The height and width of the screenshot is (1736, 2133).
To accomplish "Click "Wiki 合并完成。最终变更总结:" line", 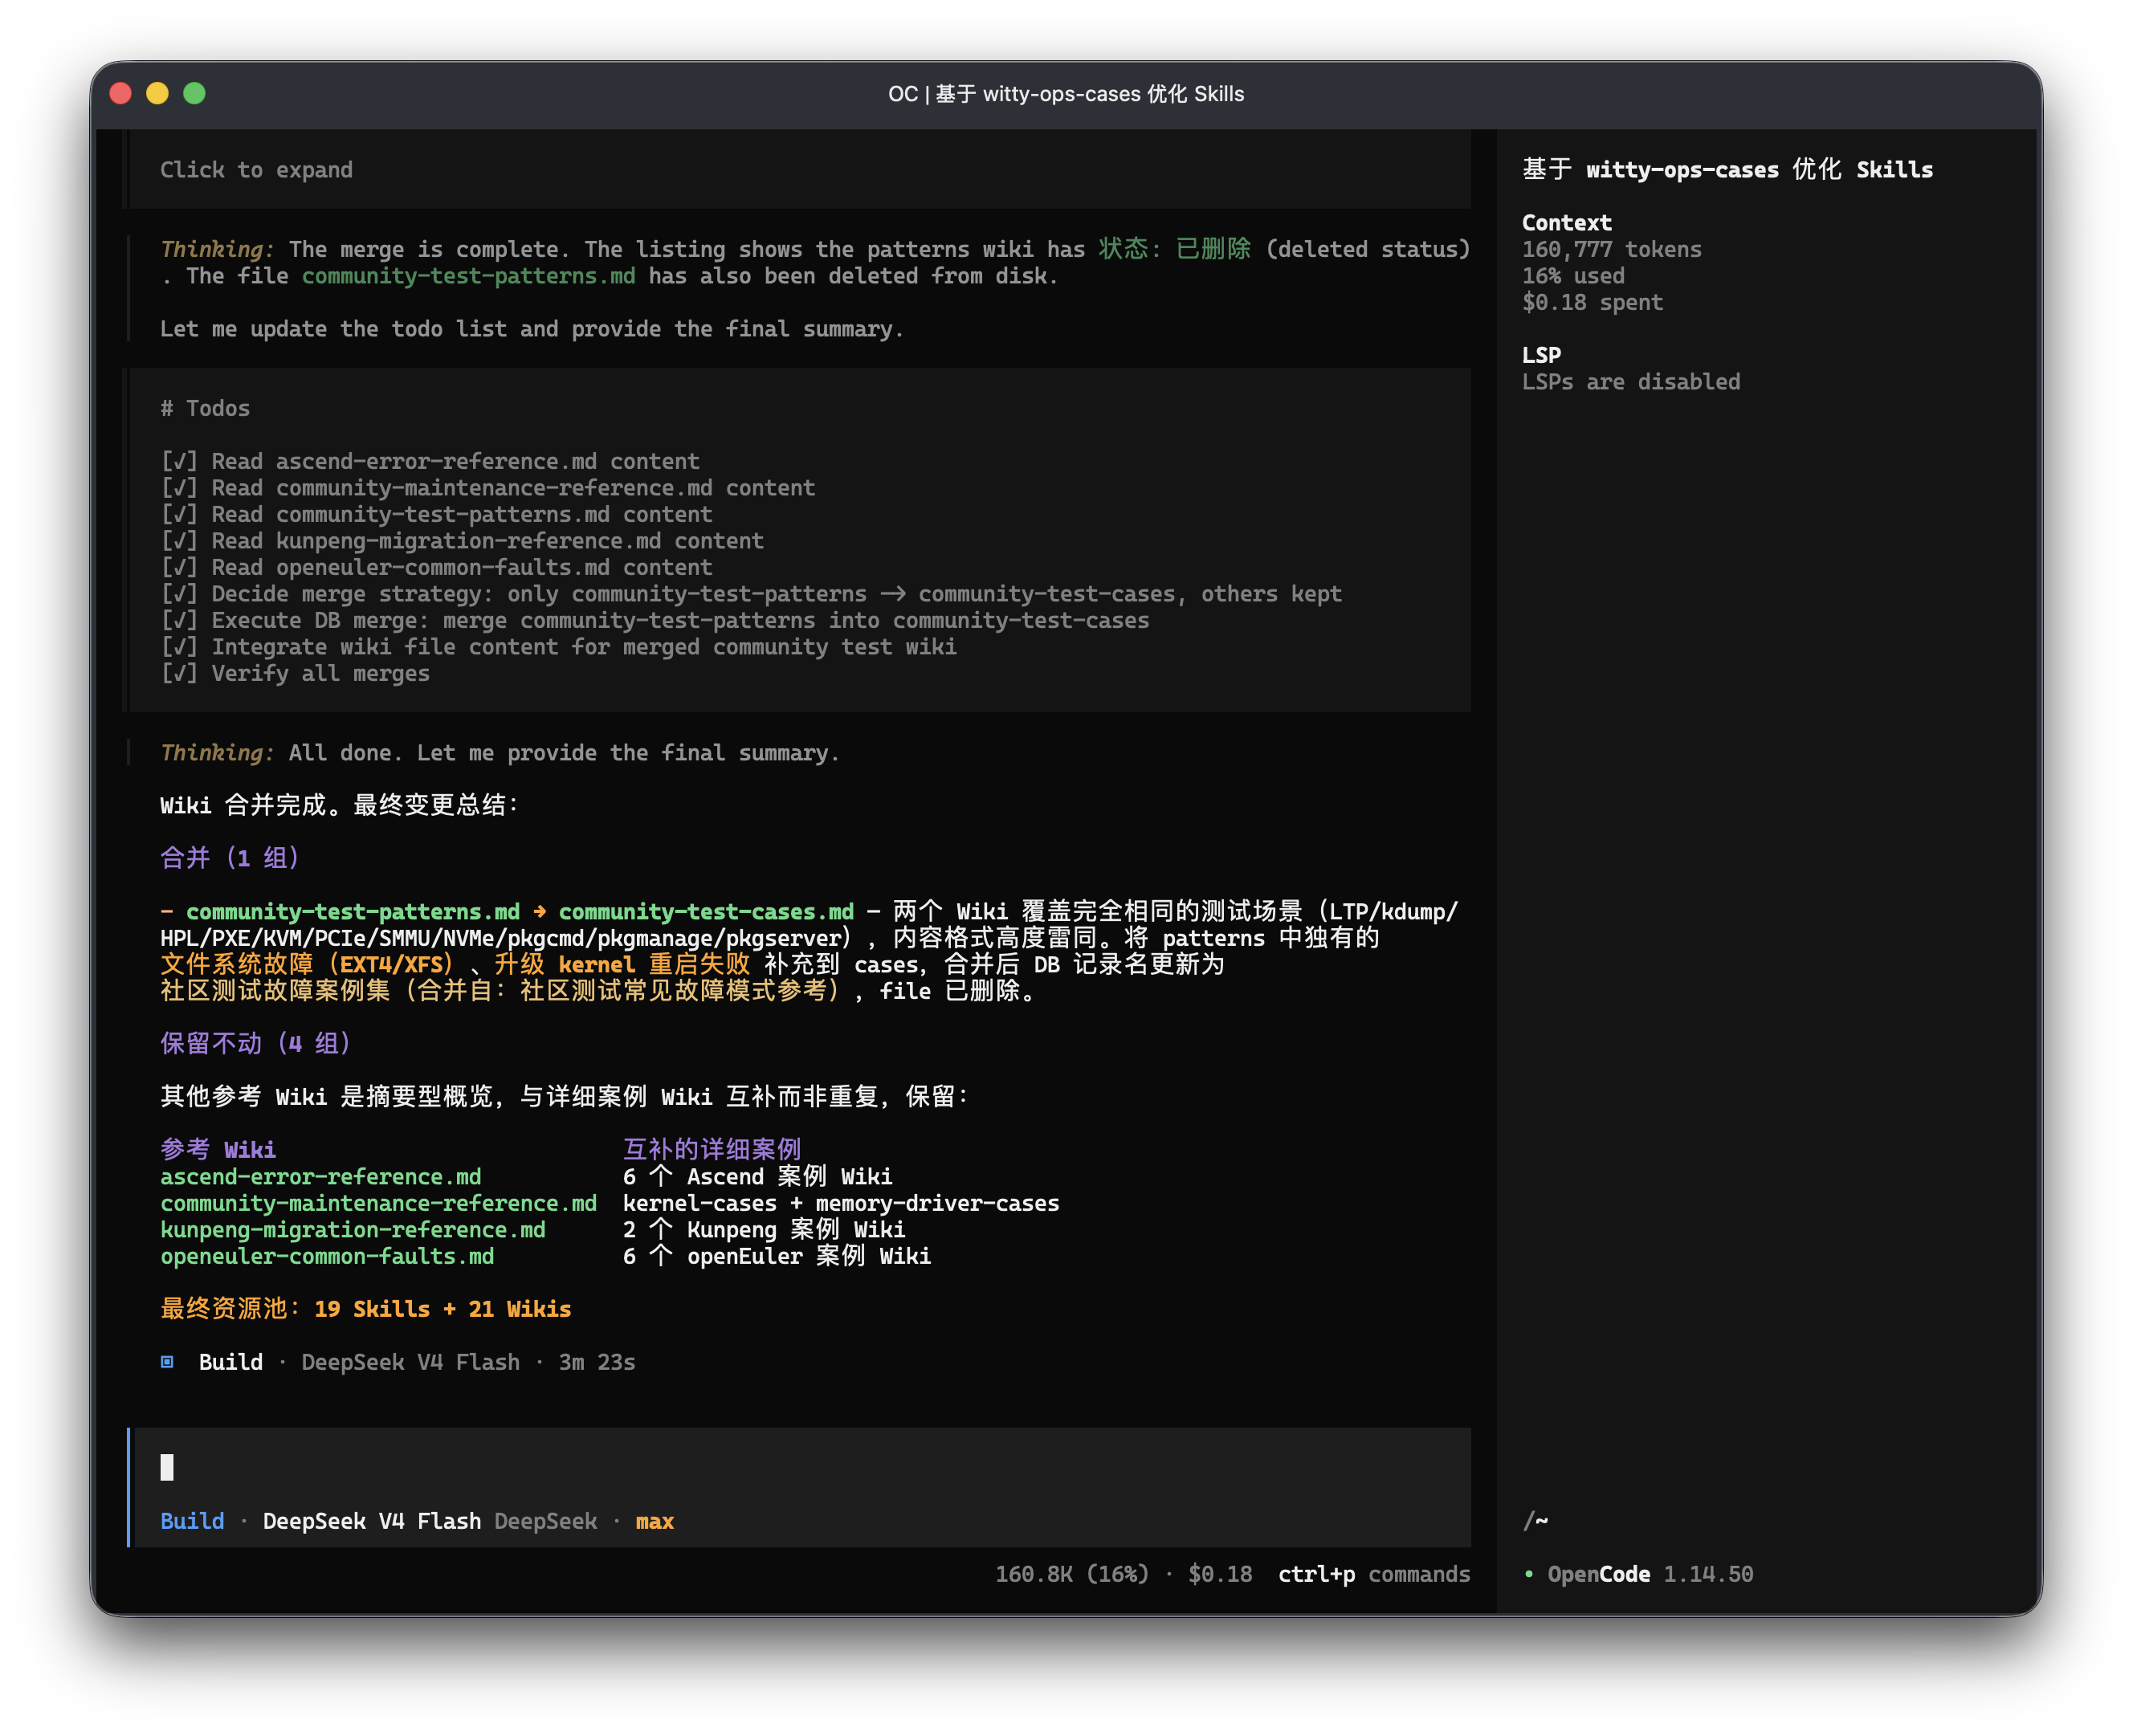I will 340,805.
